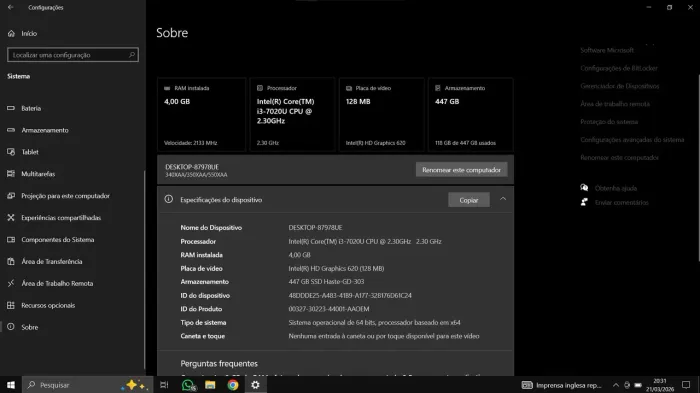Open Experiências compartilhadas page
The width and height of the screenshot is (700, 393).
61,217
